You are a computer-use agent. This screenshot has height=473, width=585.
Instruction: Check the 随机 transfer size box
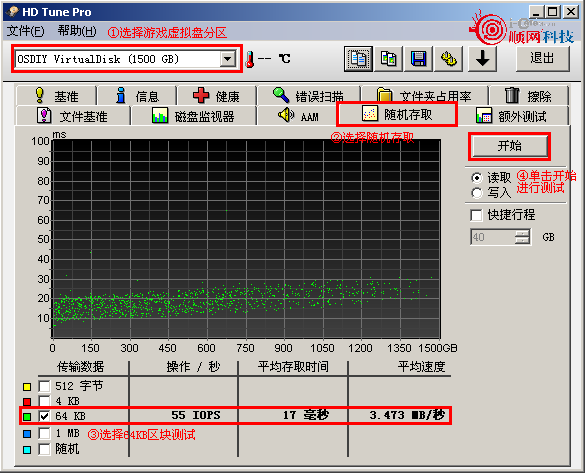(44, 449)
